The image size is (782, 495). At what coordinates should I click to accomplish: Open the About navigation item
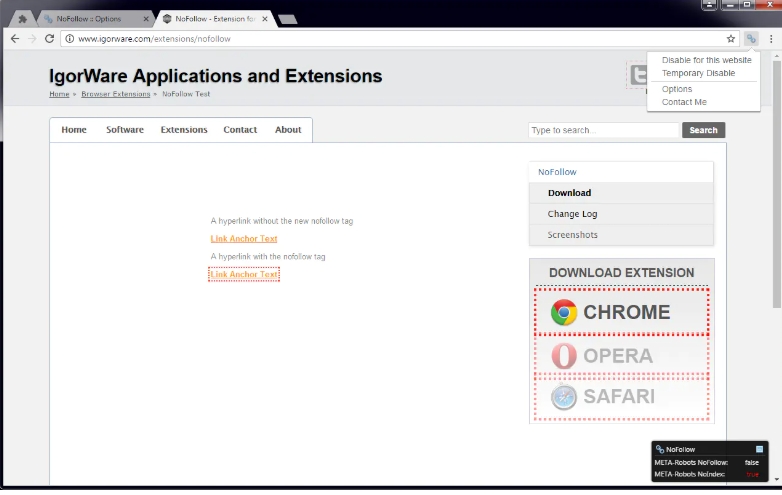288,130
